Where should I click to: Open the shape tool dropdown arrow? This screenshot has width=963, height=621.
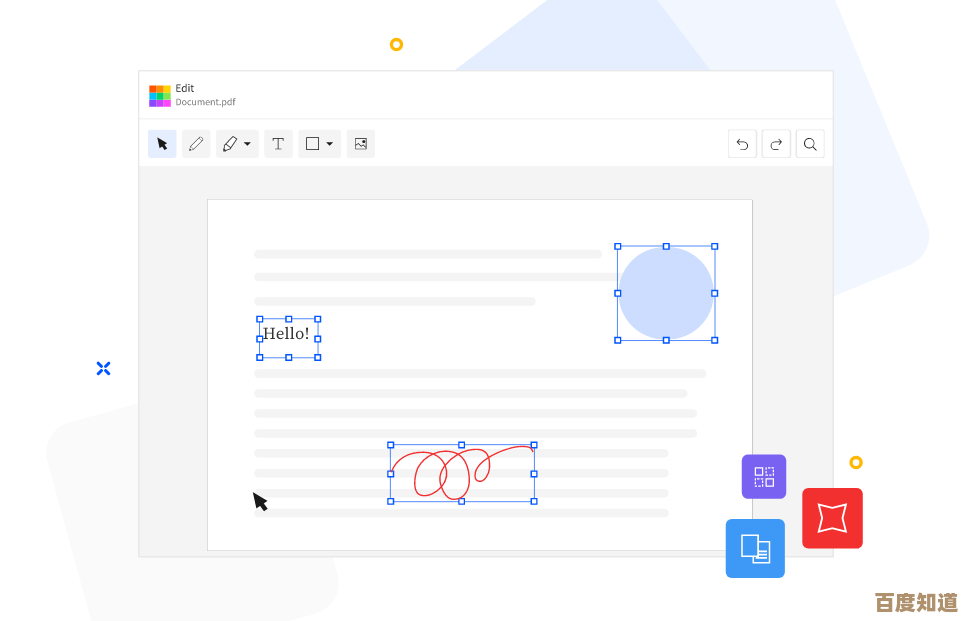(x=329, y=144)
